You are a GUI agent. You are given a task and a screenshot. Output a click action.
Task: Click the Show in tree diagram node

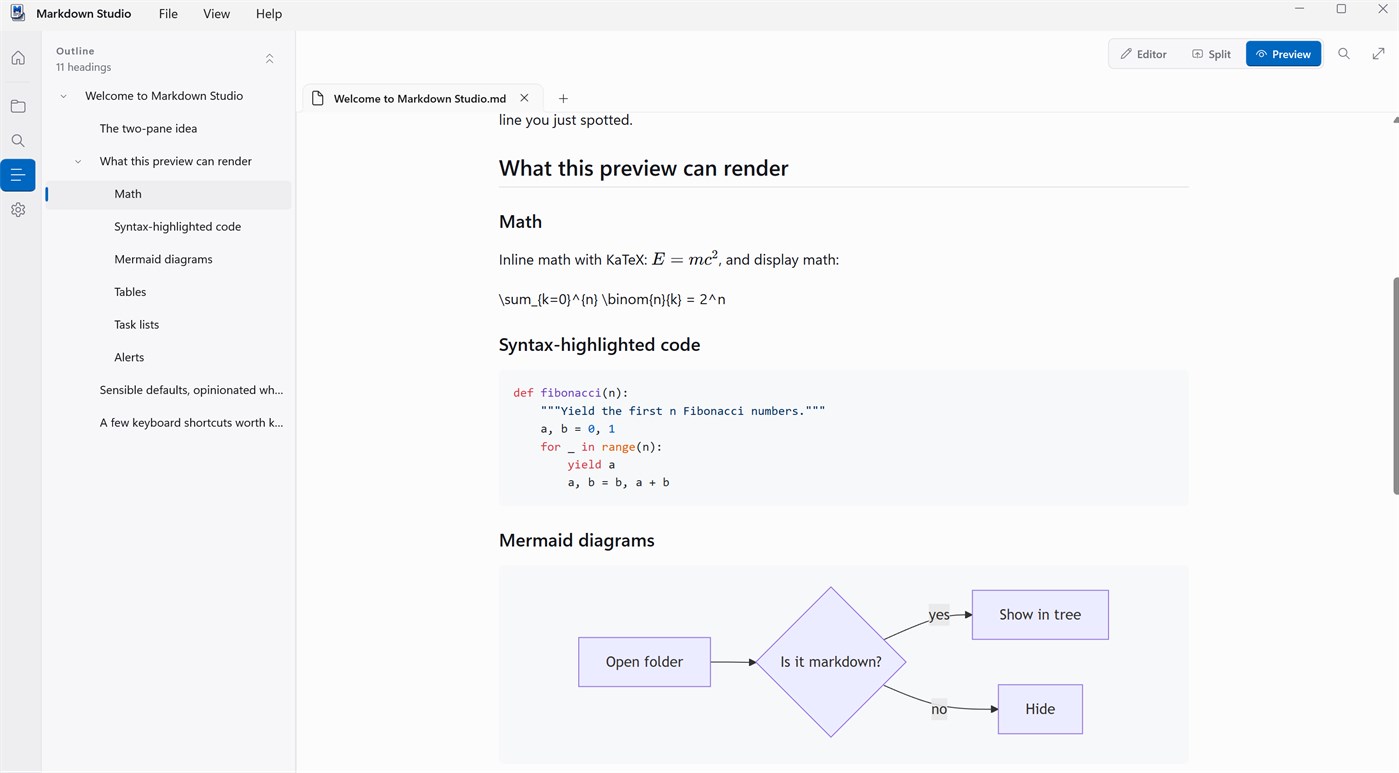click(1040, 615)
